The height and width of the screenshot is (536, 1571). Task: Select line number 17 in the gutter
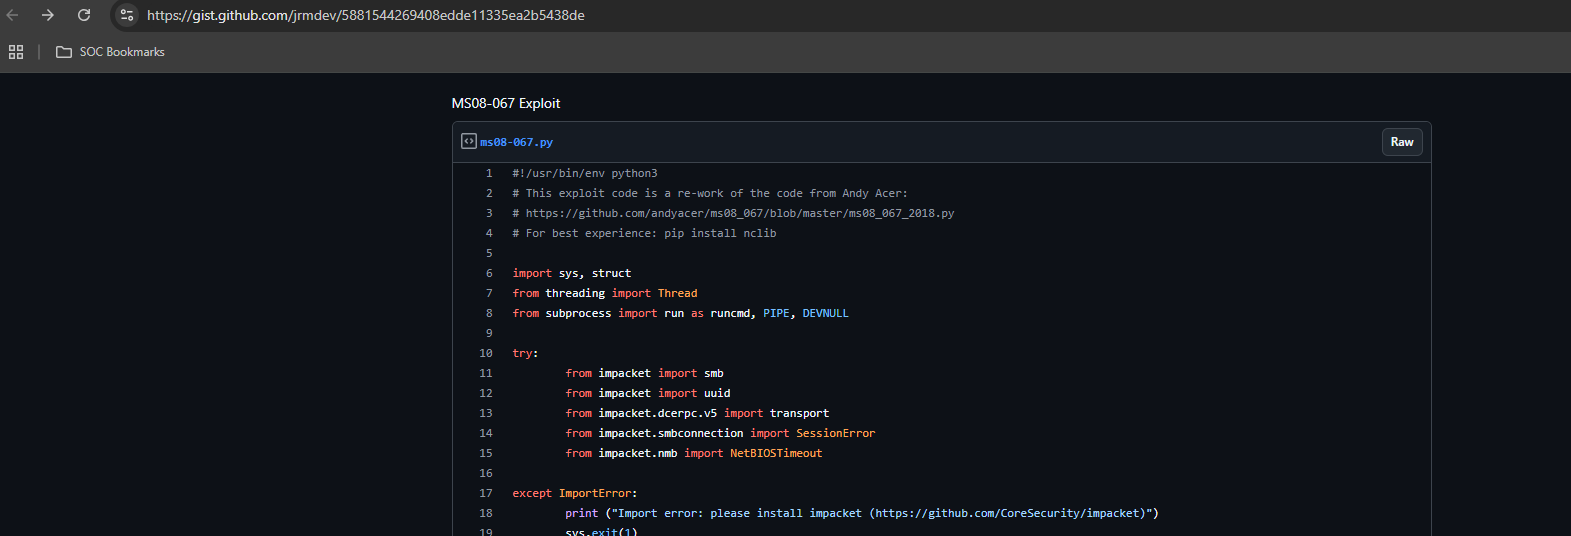486,493
